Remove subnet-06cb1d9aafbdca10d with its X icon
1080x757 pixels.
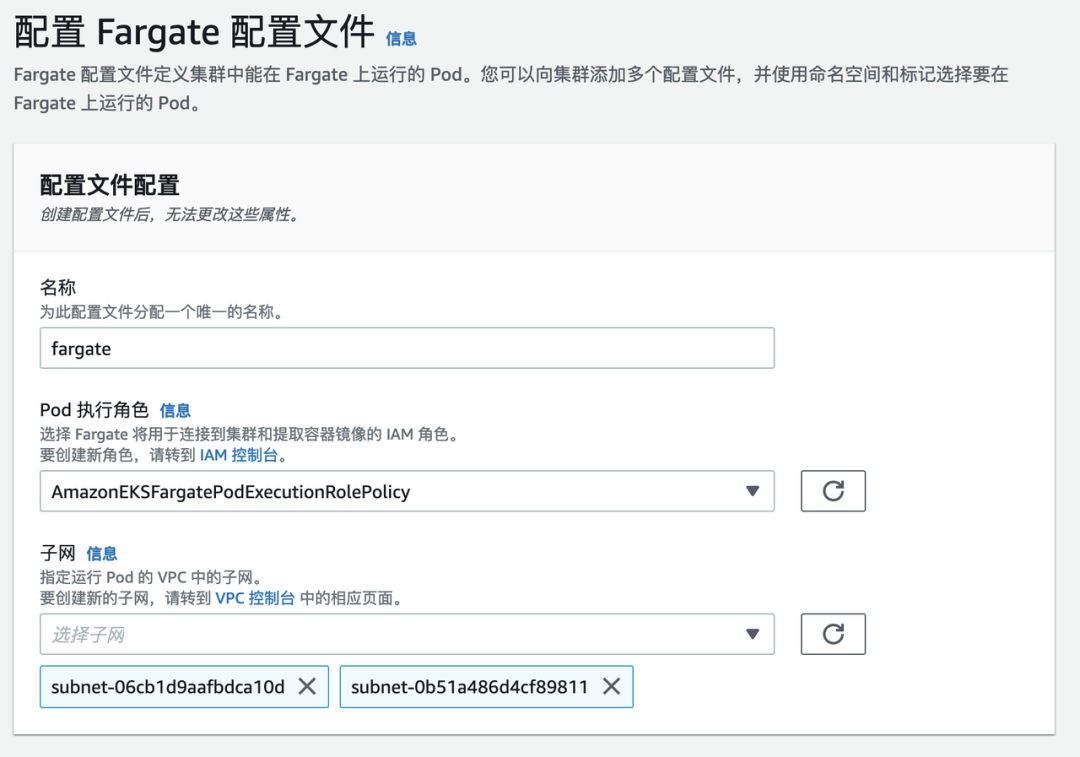307,687
